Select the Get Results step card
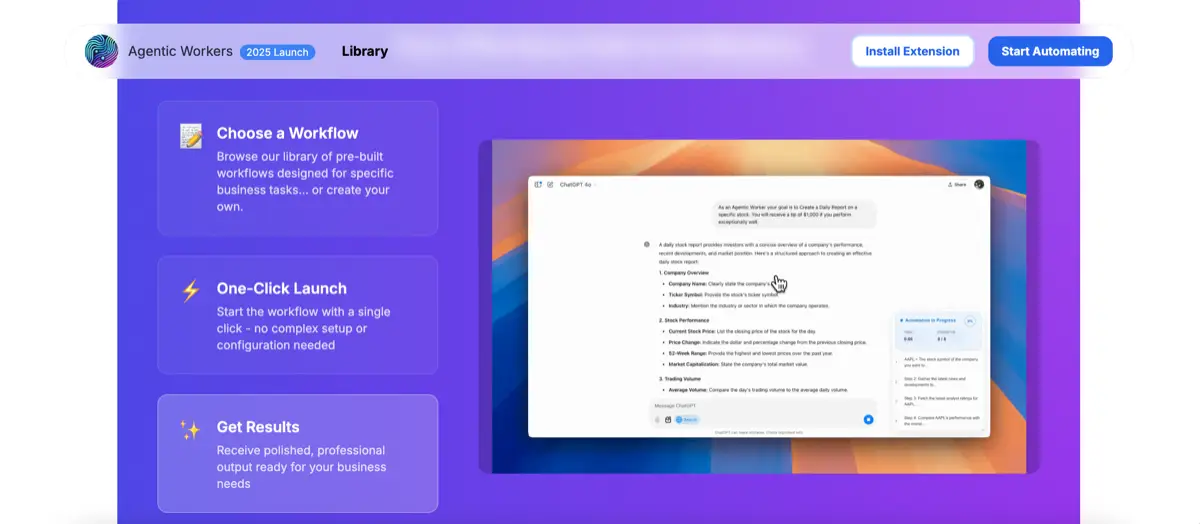The height and width of the screenshot is (524, 1200). 297,453
